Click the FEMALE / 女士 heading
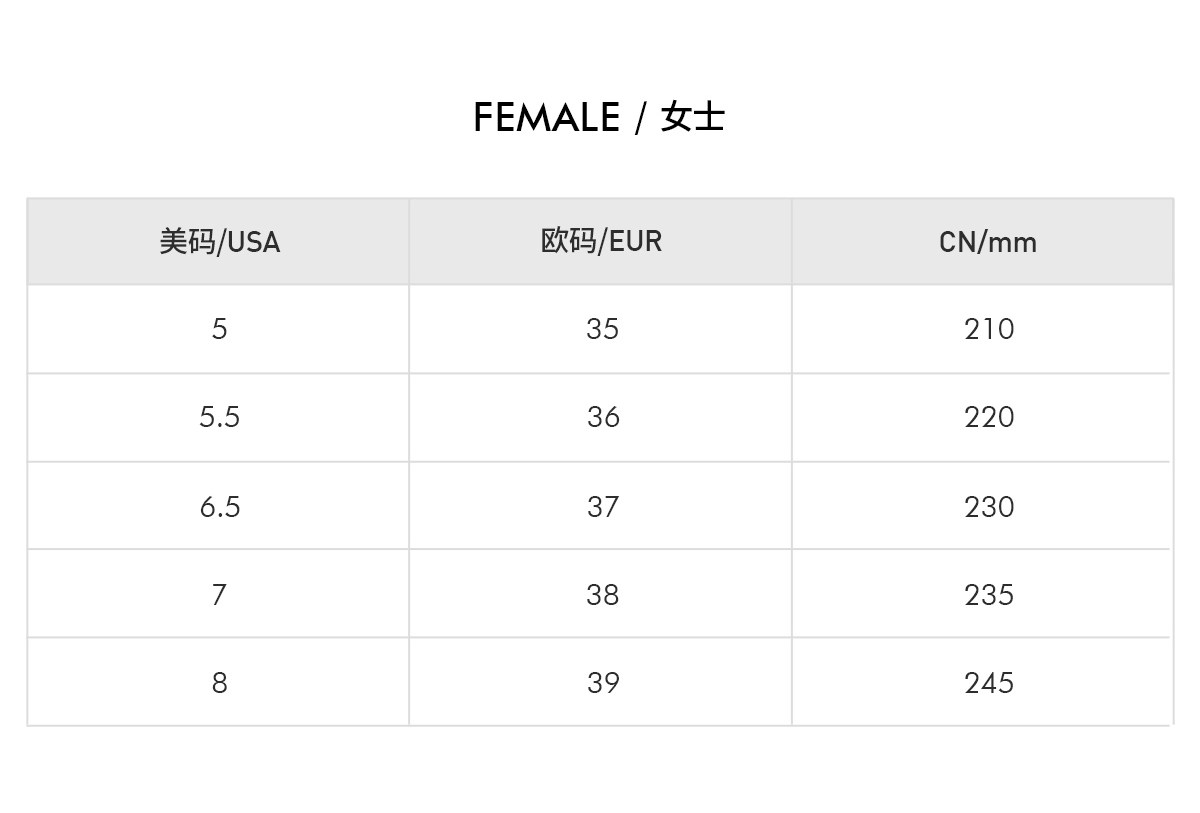The image size is (1200, 813). 599,118
